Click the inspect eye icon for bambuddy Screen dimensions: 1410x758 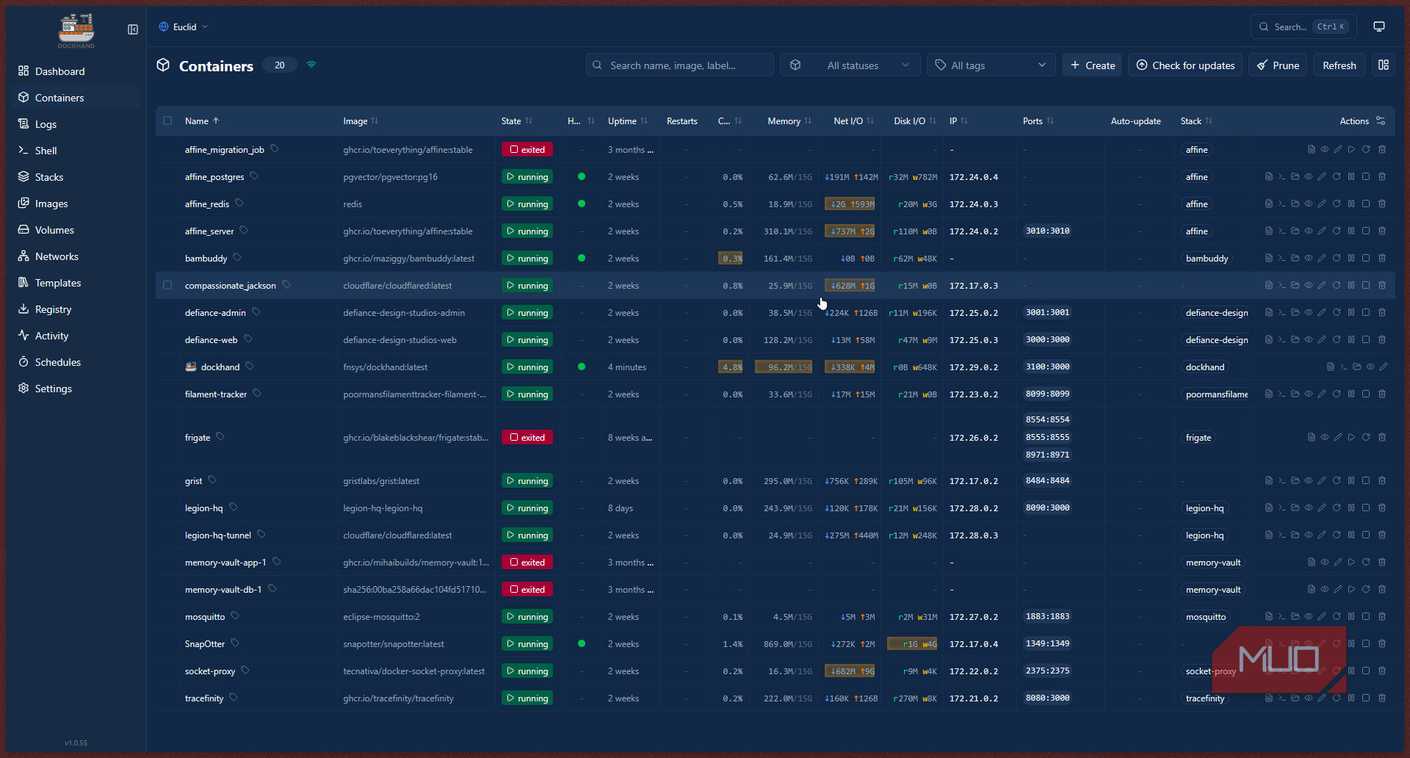pyautogui.click(x=1308, y=258)
